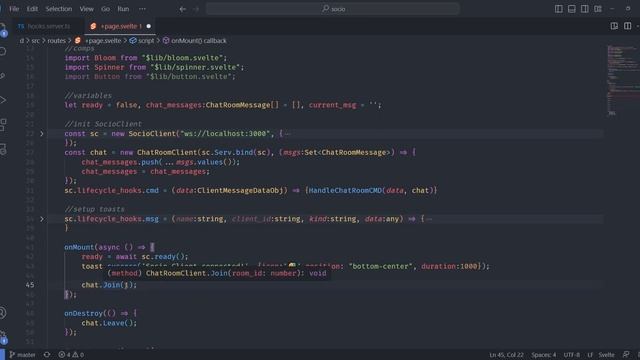The width and height of the screenshot is (640, 360).
Task: Click the onDestroy function name
Action: coord(84,313)
